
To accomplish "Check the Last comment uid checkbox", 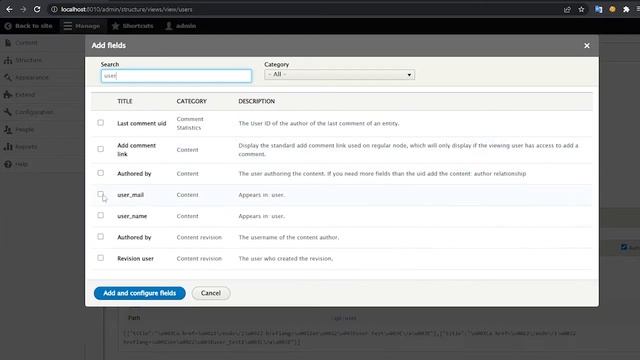I will (x=100, y=123).
